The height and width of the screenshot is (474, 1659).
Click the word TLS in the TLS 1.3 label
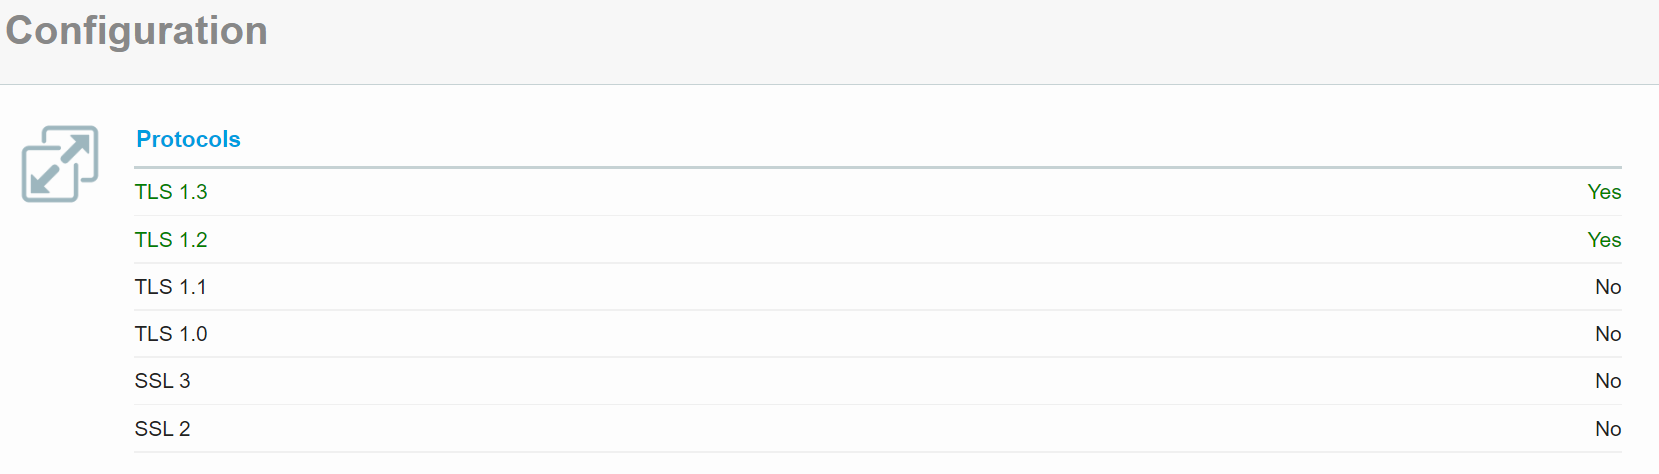[154, 192]
